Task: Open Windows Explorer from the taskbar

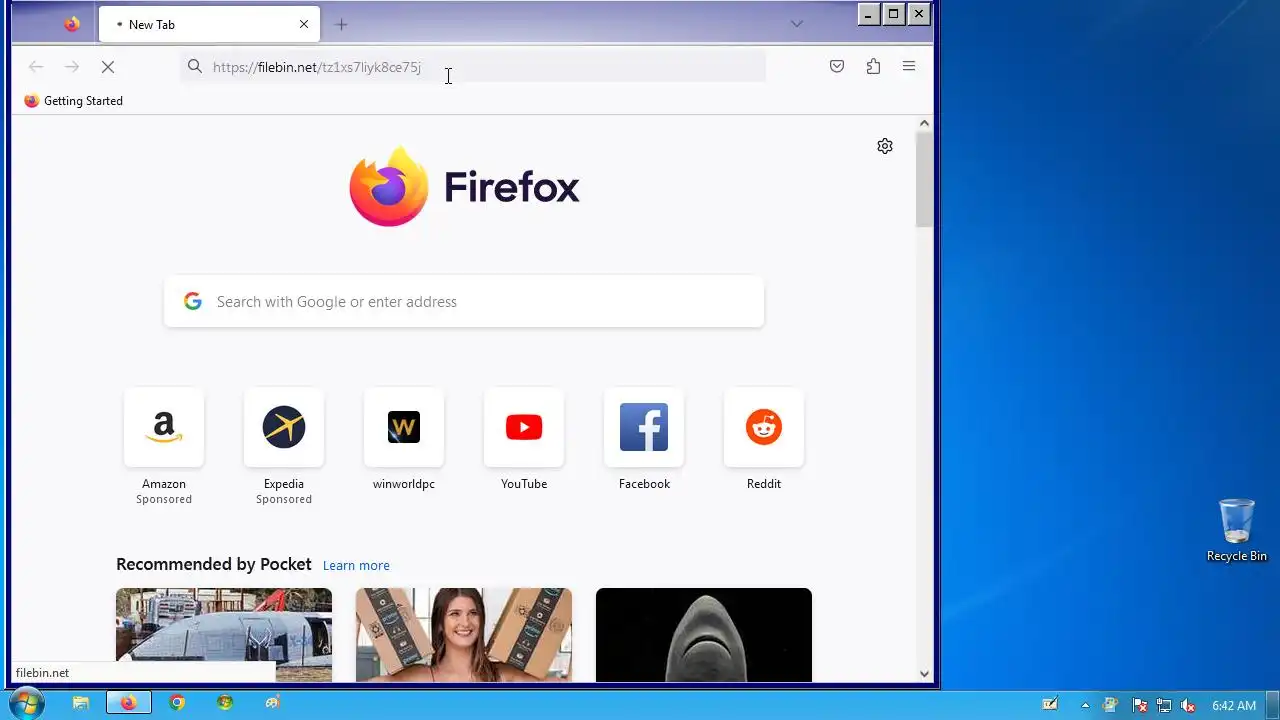Action: tap(81, 704)
